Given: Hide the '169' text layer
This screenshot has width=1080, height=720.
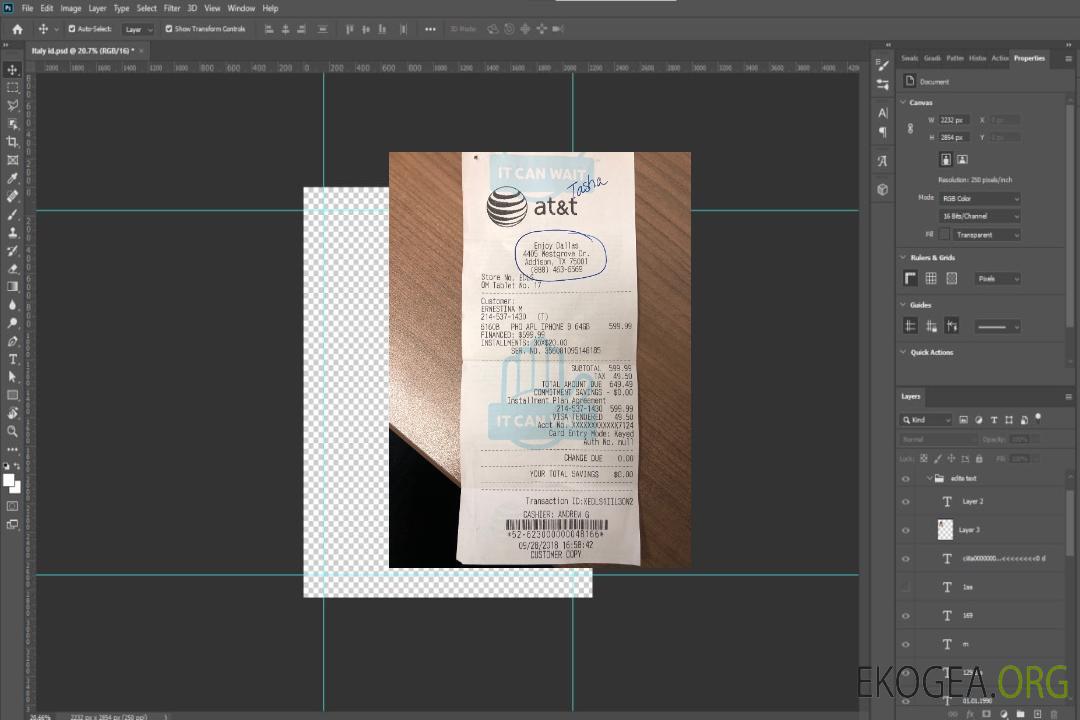Looking at the screenshot, I should (906, 616).
